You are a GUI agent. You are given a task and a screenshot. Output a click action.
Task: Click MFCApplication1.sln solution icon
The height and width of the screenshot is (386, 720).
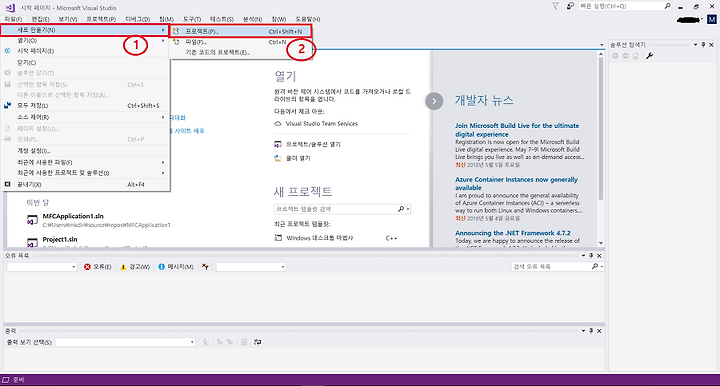[x=32, y=220]
